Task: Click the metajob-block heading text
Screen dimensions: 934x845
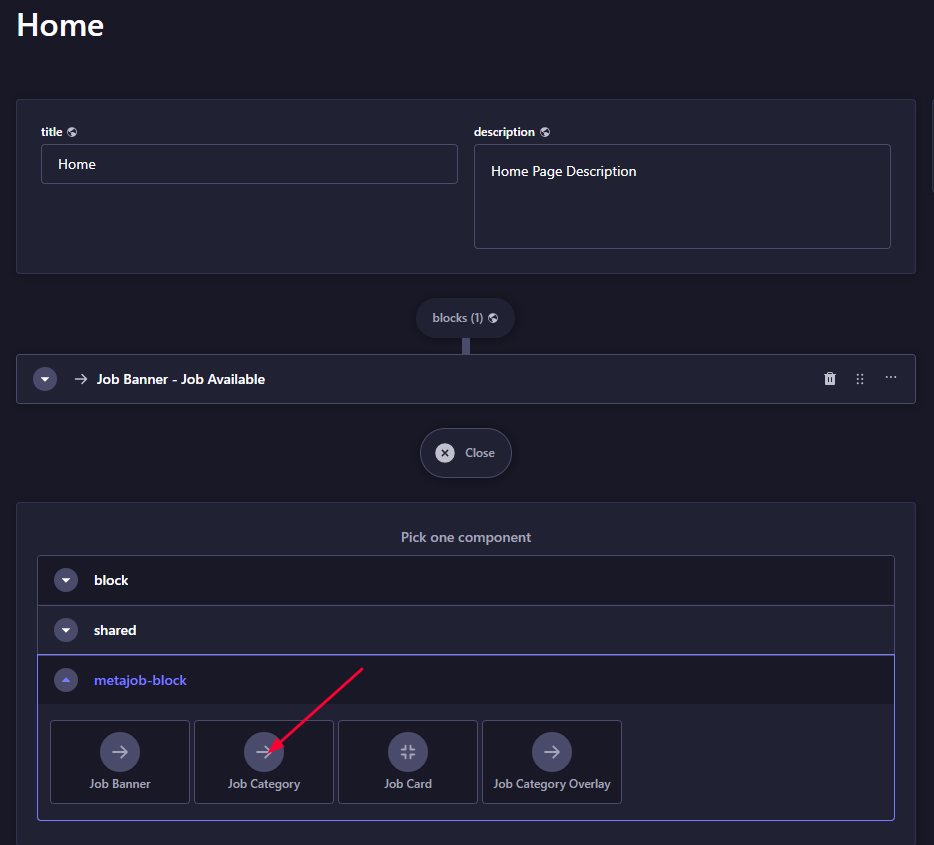Action: (x=140, y=680)
